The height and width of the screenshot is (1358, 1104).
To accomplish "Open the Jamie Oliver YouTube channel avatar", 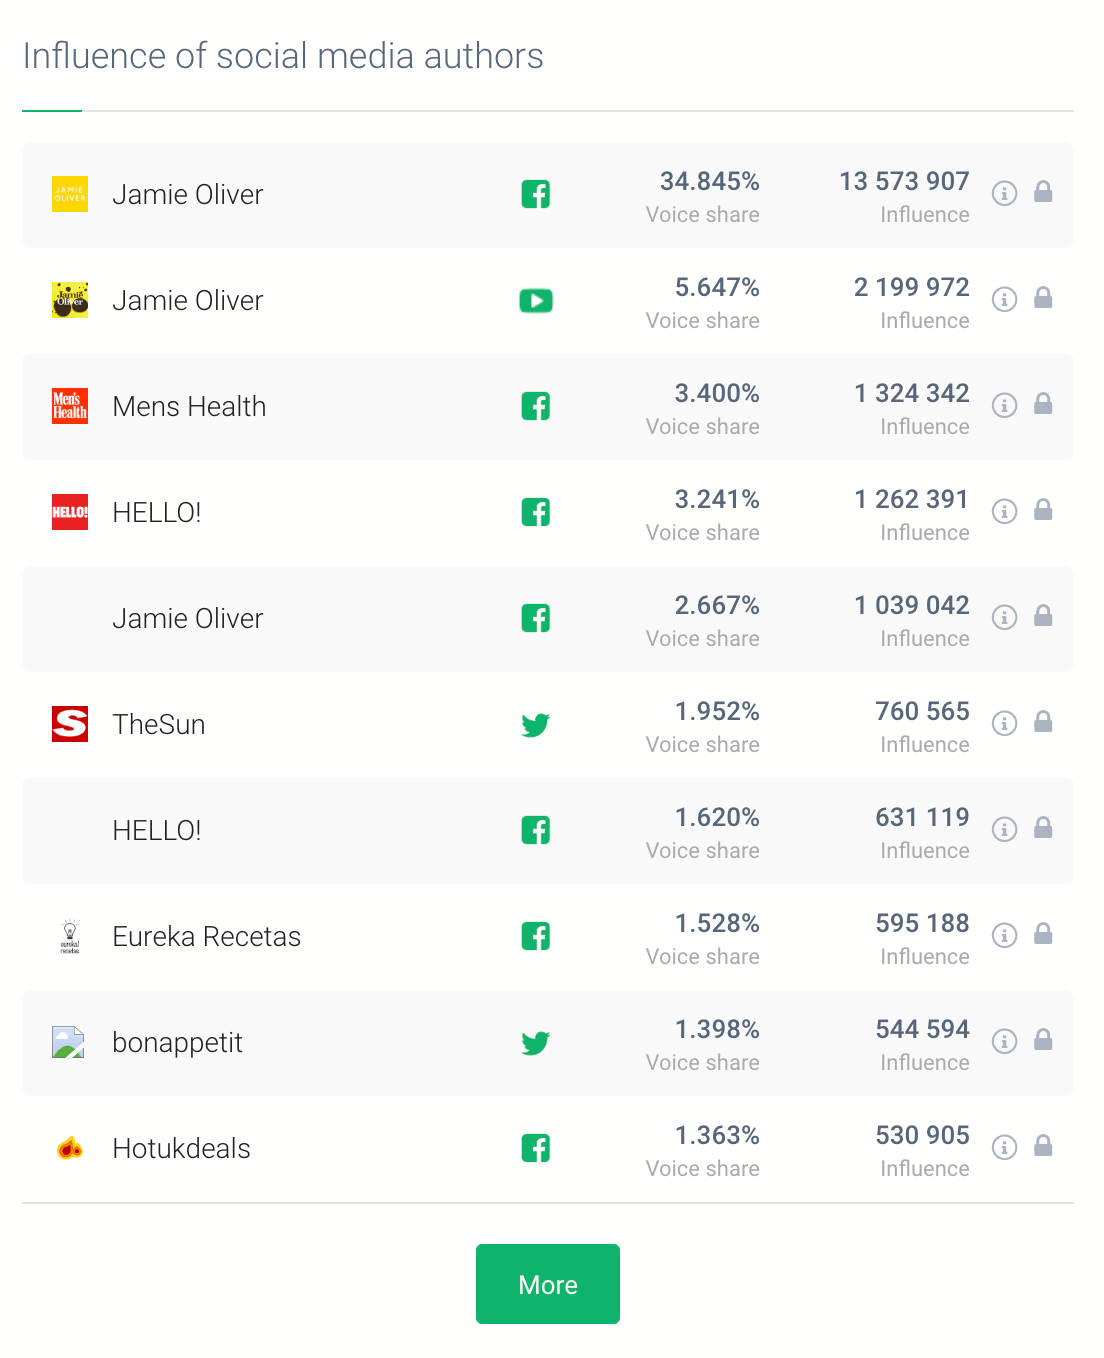I will [x=70, y=300].
